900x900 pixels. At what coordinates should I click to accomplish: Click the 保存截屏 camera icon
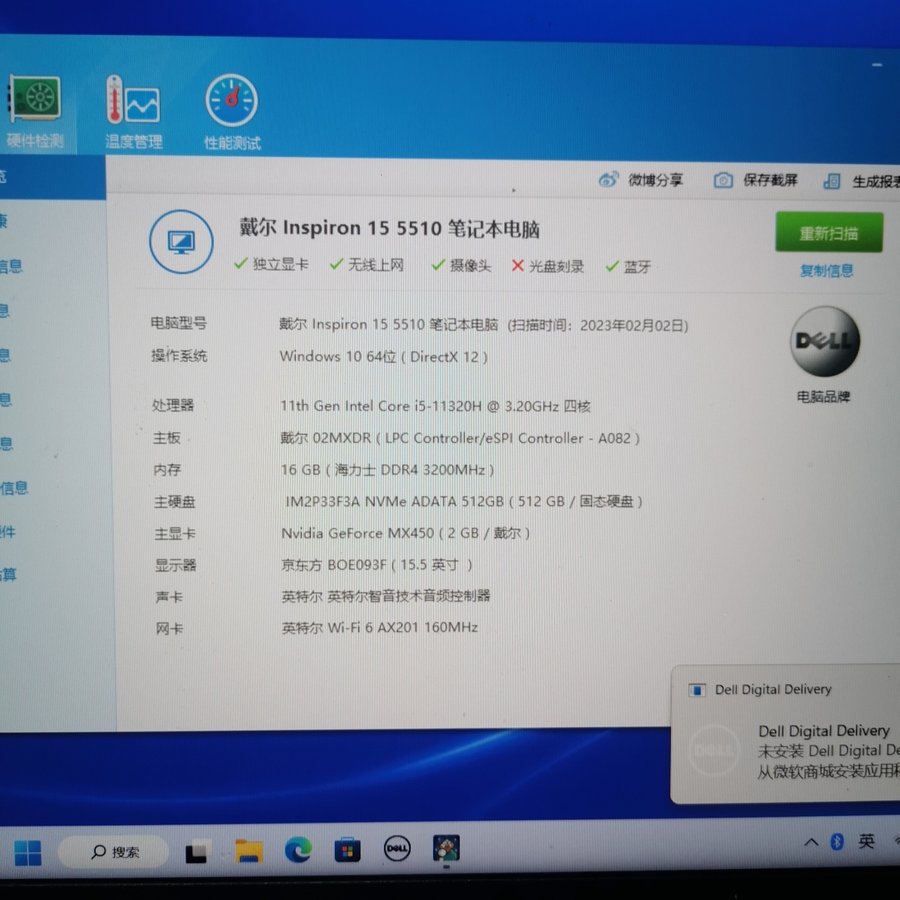tap(723, 181)
